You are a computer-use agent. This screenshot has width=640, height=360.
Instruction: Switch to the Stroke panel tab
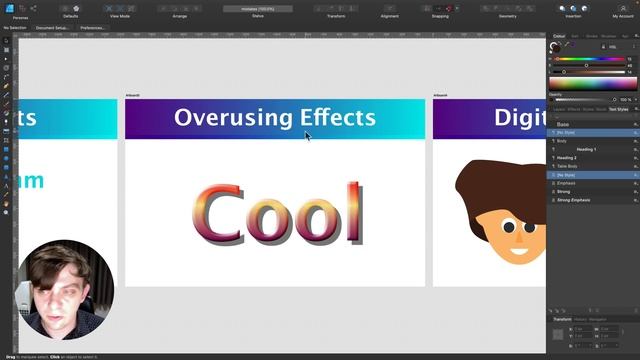click(x=591, y=36)
